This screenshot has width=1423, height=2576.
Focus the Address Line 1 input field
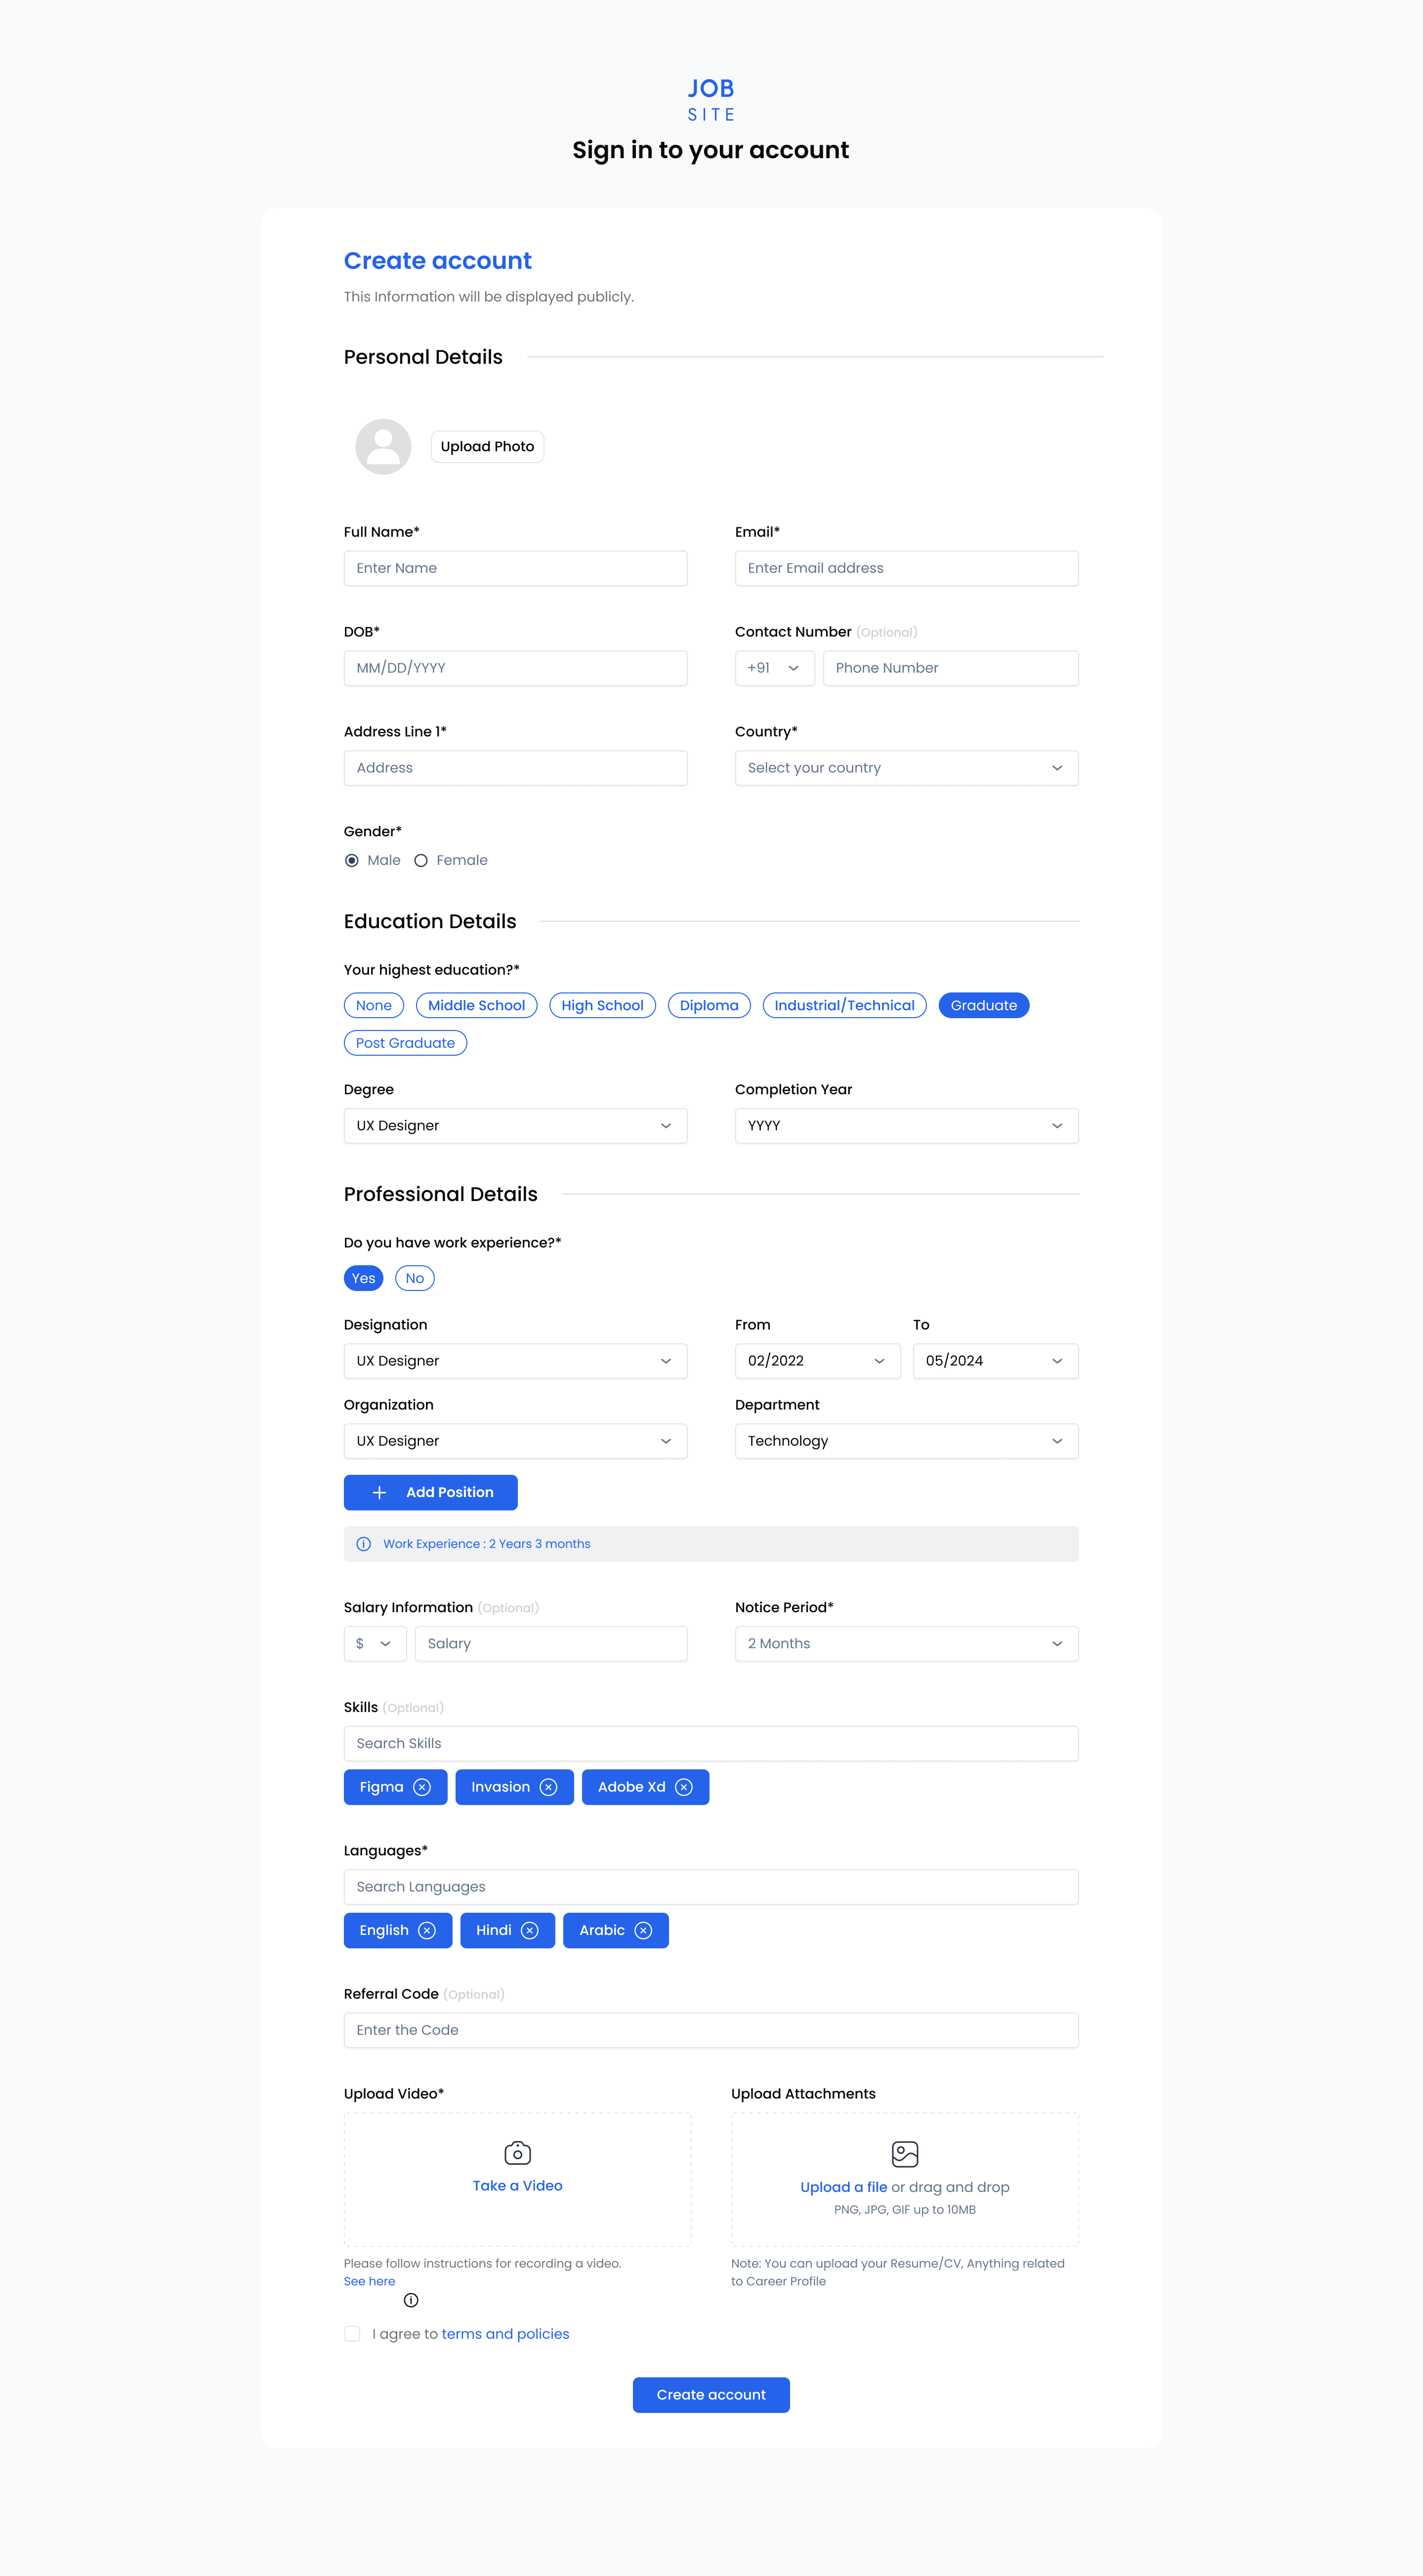515,768
